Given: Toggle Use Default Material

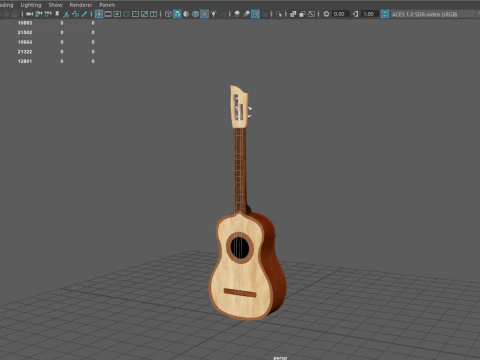Looking at the screenshot, I should click(186, 14).
